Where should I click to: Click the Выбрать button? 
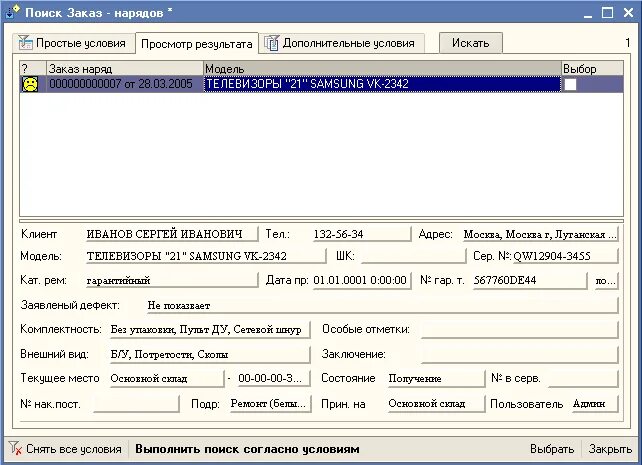tap(552, 449)
